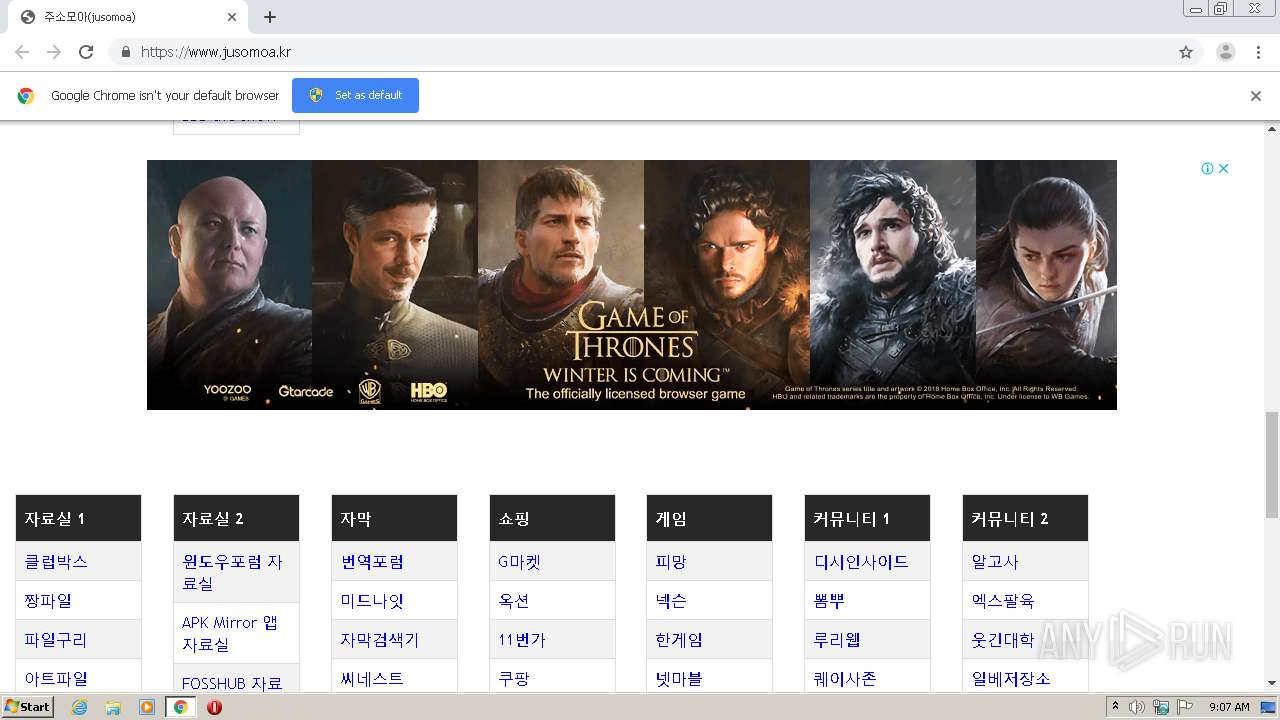Click the 게임 column header
The height and width of the screenshot is (720, 1280).
click(709, 518)
